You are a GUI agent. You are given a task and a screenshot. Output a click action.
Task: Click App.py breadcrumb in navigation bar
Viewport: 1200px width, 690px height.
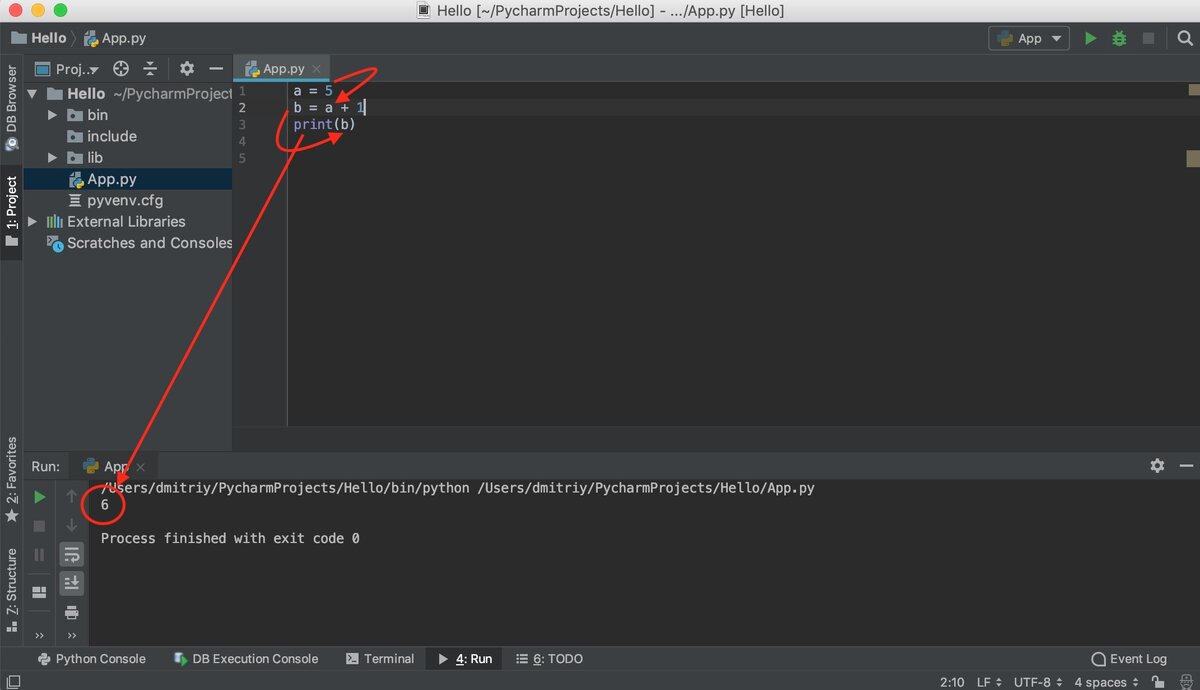114,38
